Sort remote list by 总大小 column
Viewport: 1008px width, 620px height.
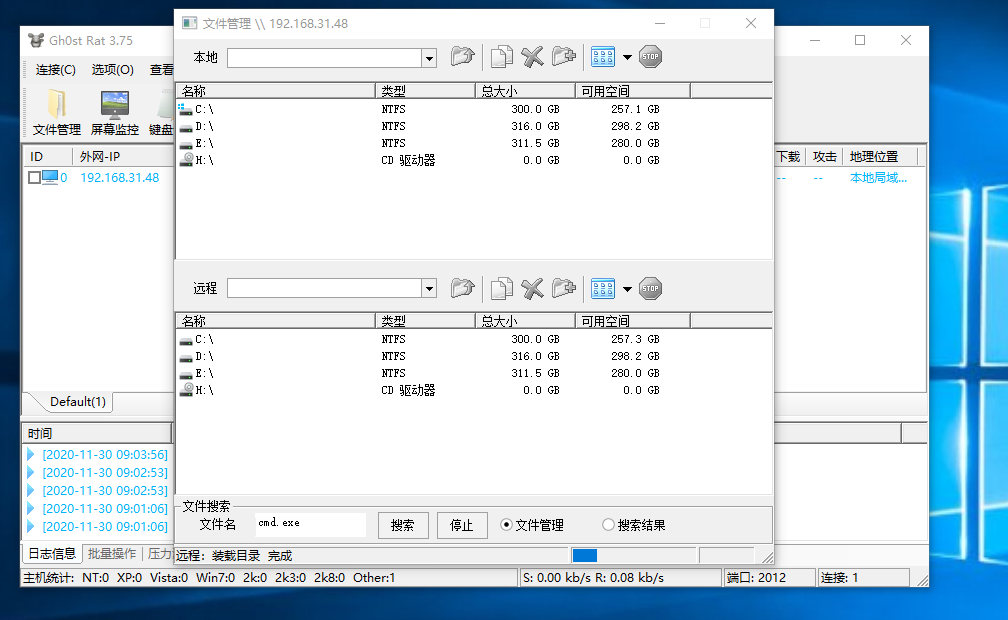(525, 321)
